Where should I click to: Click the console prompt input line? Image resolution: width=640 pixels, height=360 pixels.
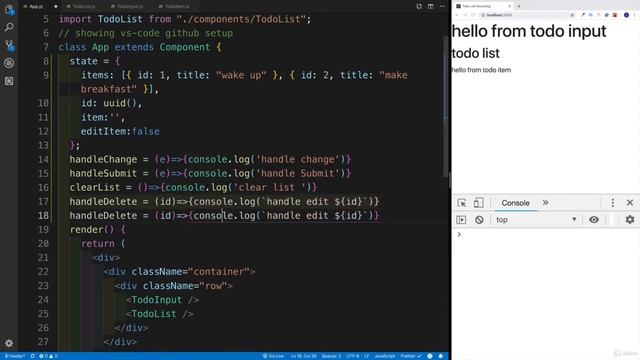pyautogui.click(x=547, y=235)
